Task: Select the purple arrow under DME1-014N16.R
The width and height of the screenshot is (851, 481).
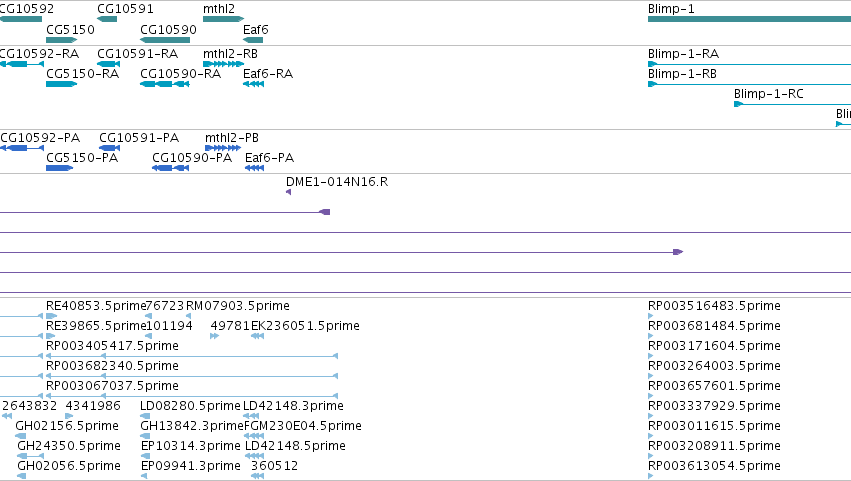Action: click(289, 192)
